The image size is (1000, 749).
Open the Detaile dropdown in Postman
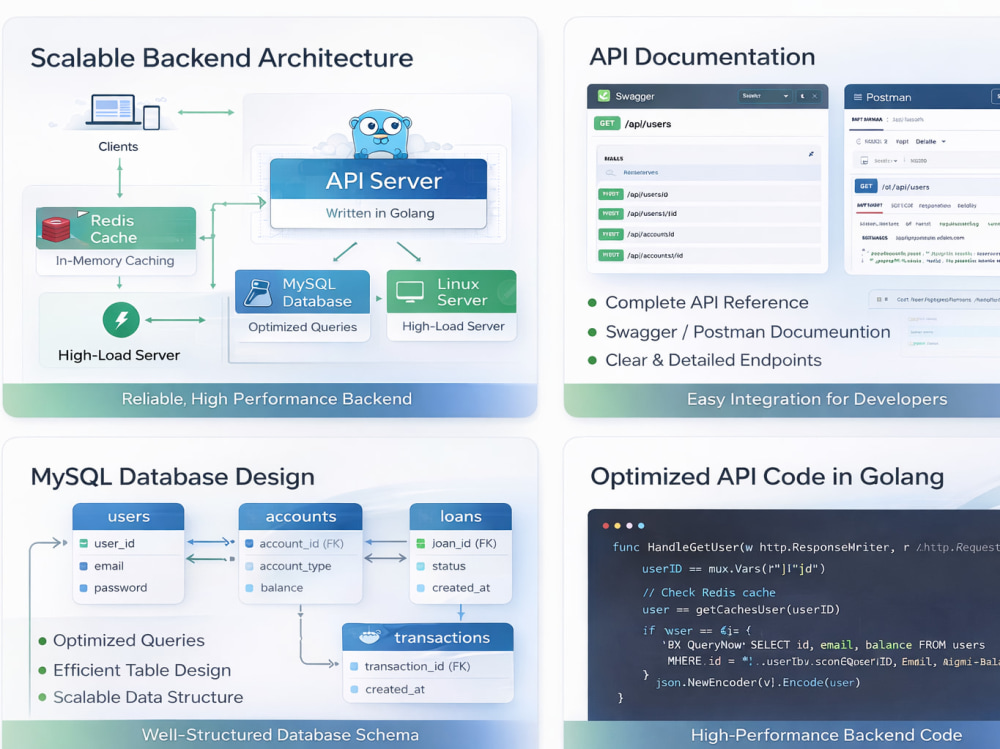pos(930,142)
